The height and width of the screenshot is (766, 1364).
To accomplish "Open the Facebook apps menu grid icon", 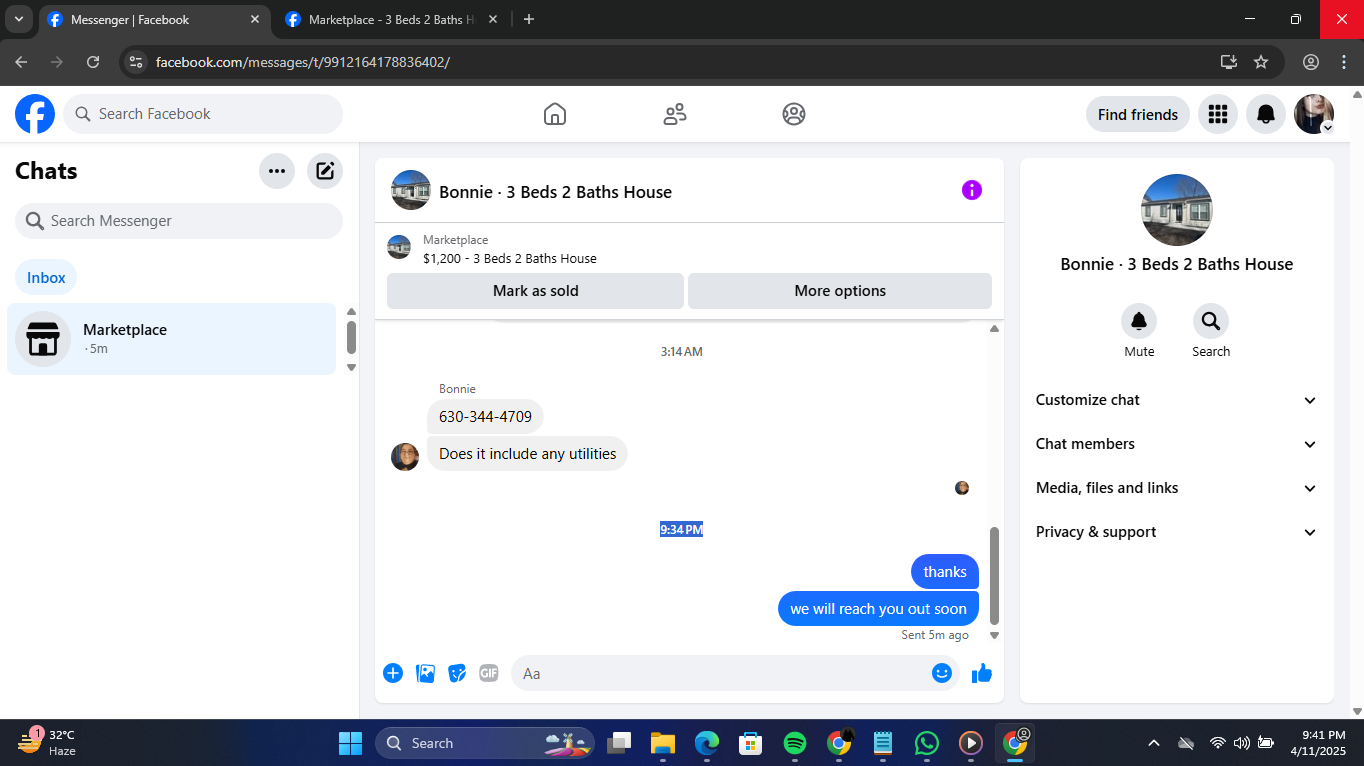I will (1217, 114).
